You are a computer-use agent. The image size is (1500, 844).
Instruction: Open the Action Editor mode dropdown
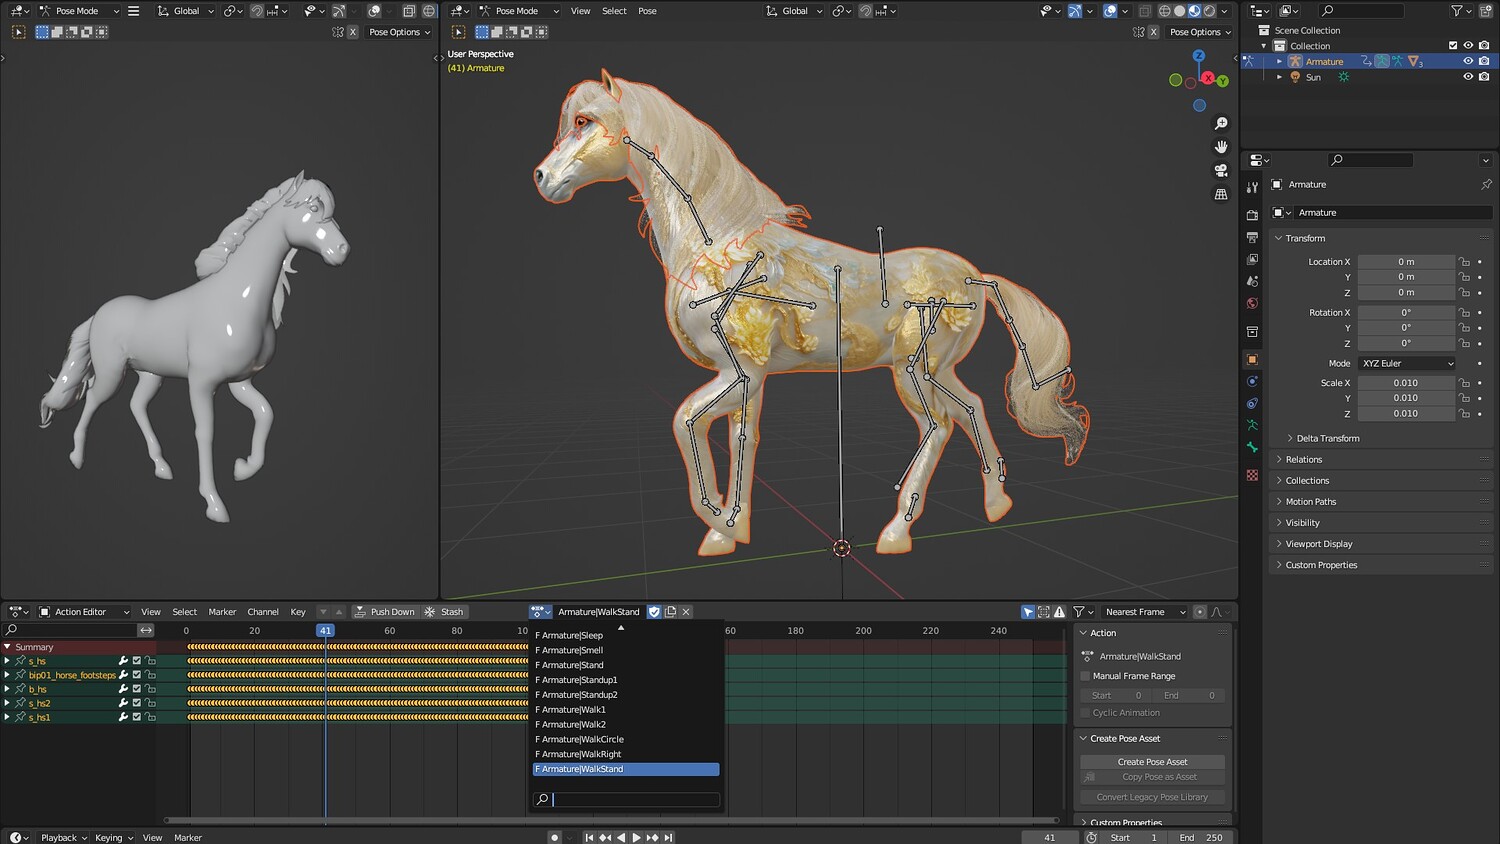click(x=84, y=612)
